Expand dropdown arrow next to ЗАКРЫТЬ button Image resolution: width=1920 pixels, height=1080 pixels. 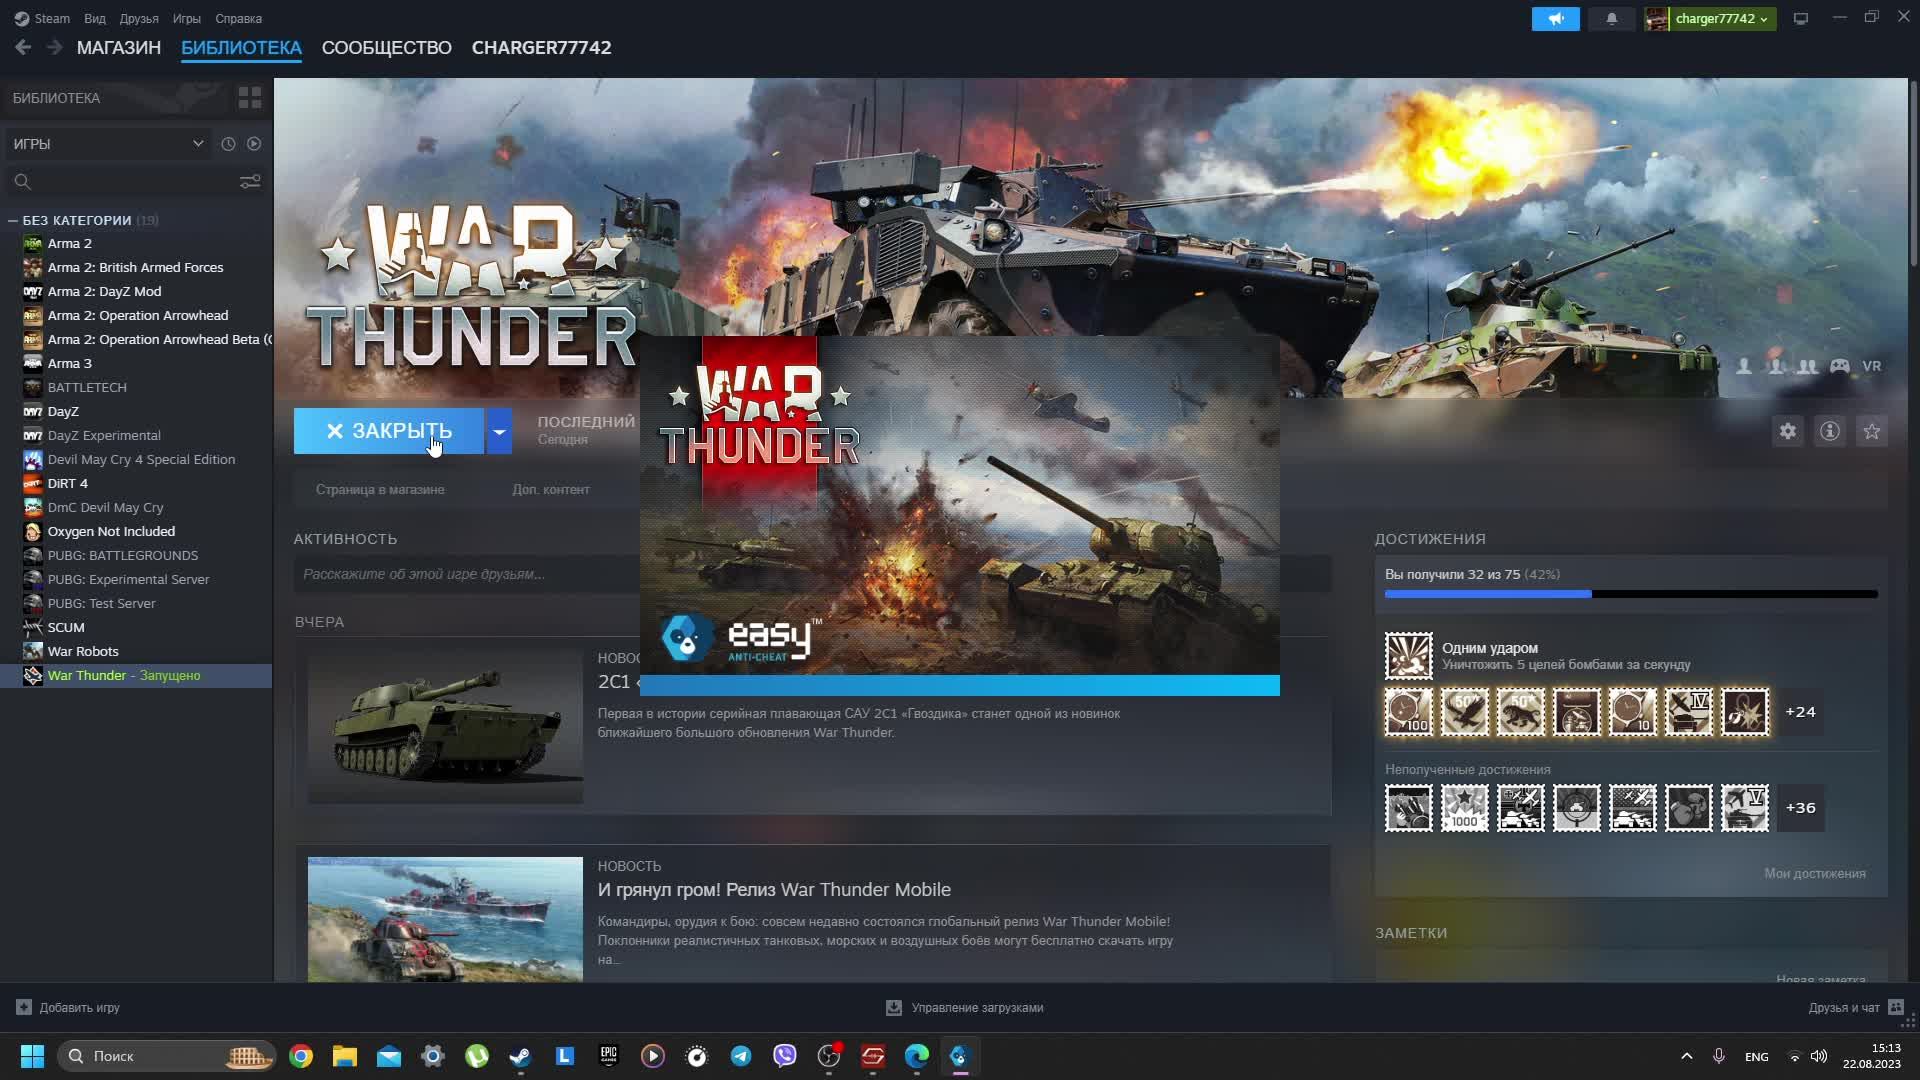(499, 431)
